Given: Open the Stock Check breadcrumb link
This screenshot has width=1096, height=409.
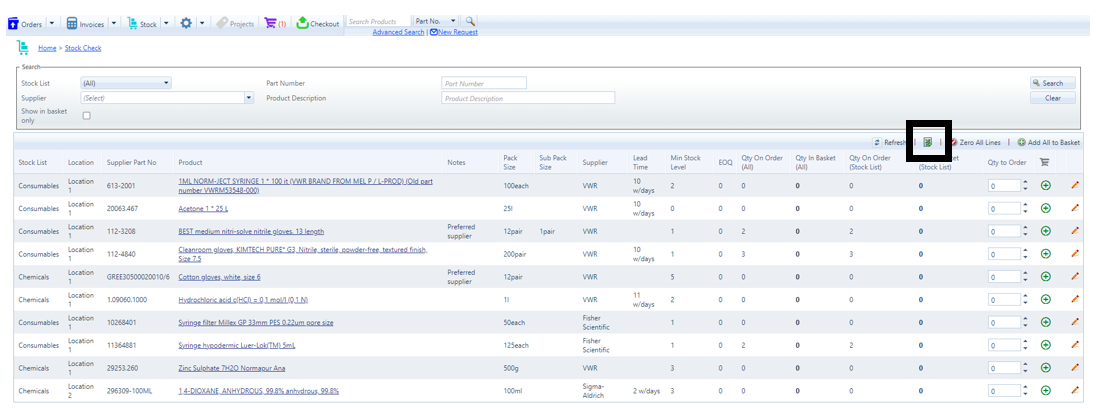Looking at the screenshot, I should [x=83, y=48].
